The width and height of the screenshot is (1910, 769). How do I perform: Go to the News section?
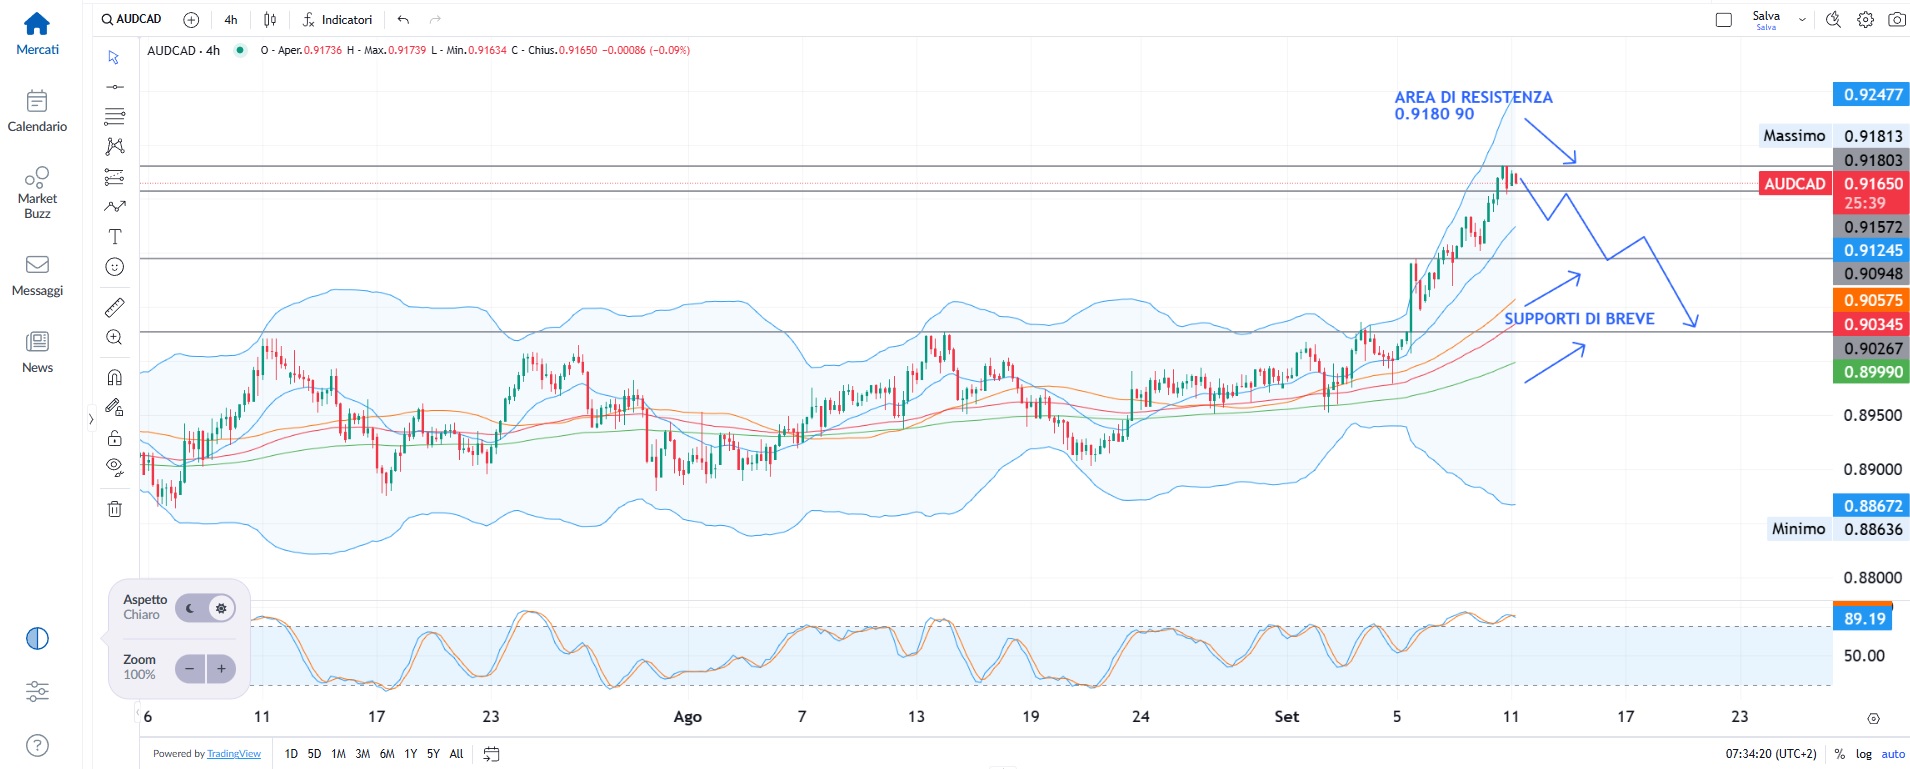coord(37,352)
